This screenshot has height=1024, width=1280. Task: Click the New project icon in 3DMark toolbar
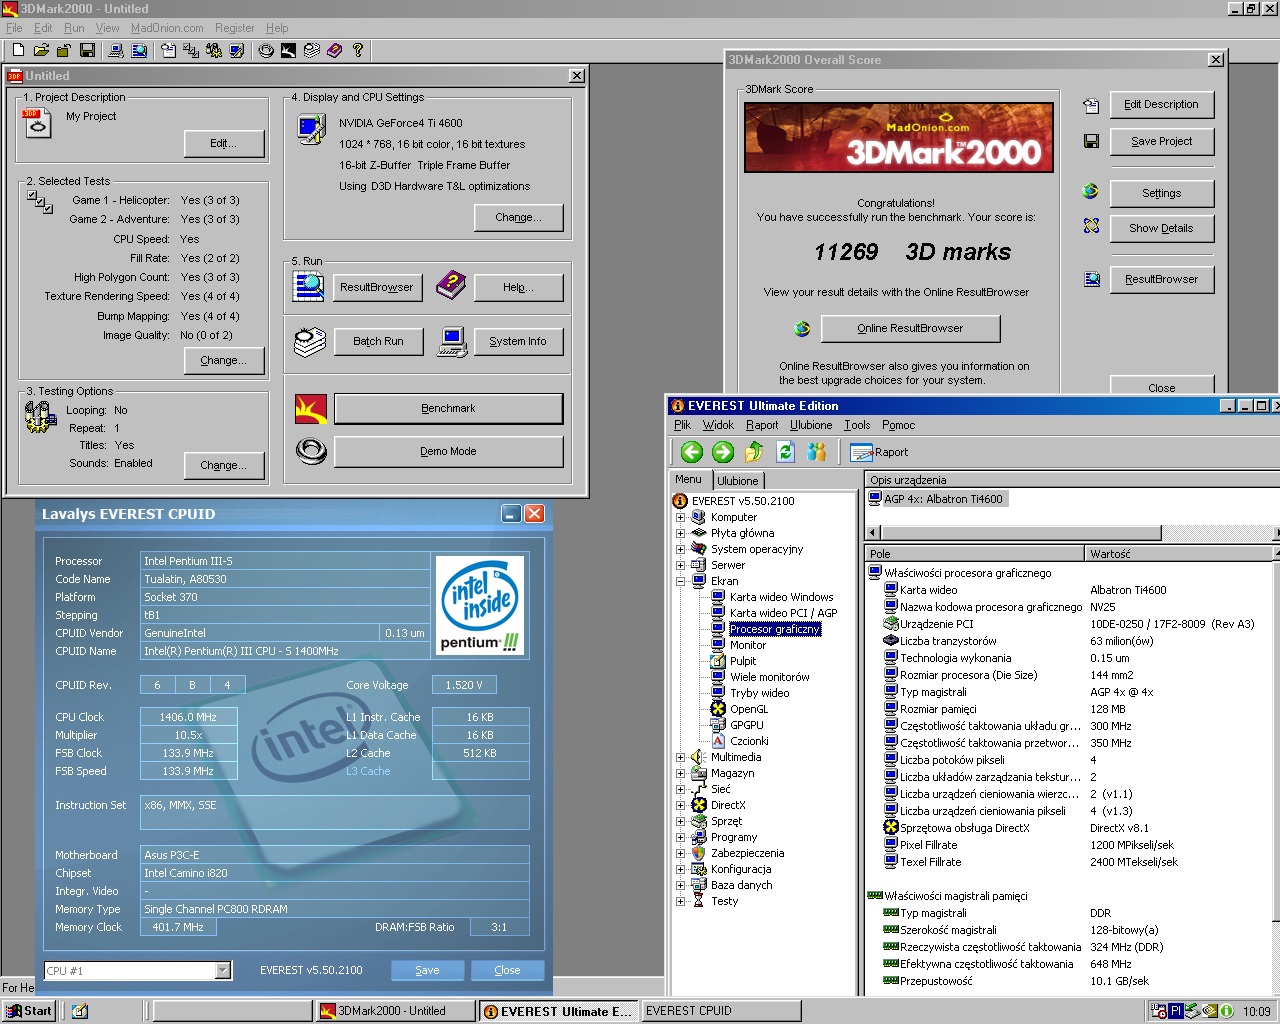click(x=18, y=50)
